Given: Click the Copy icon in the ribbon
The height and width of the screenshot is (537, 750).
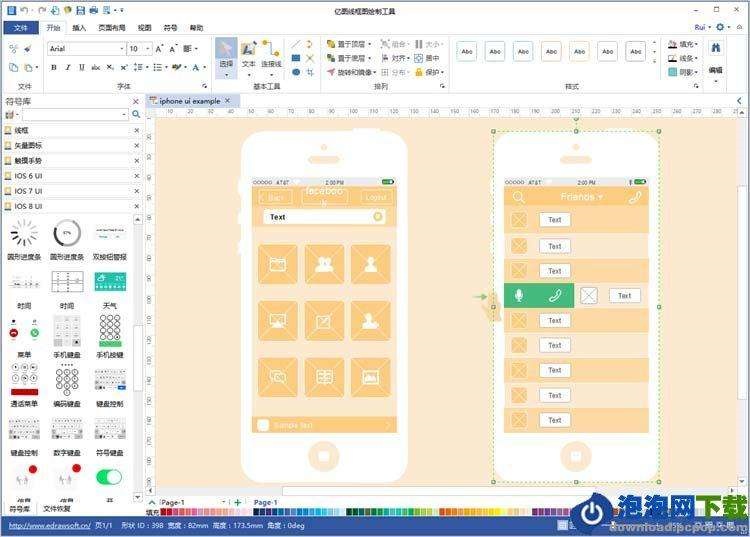Looking at the screenshot, I should point(13,67).
